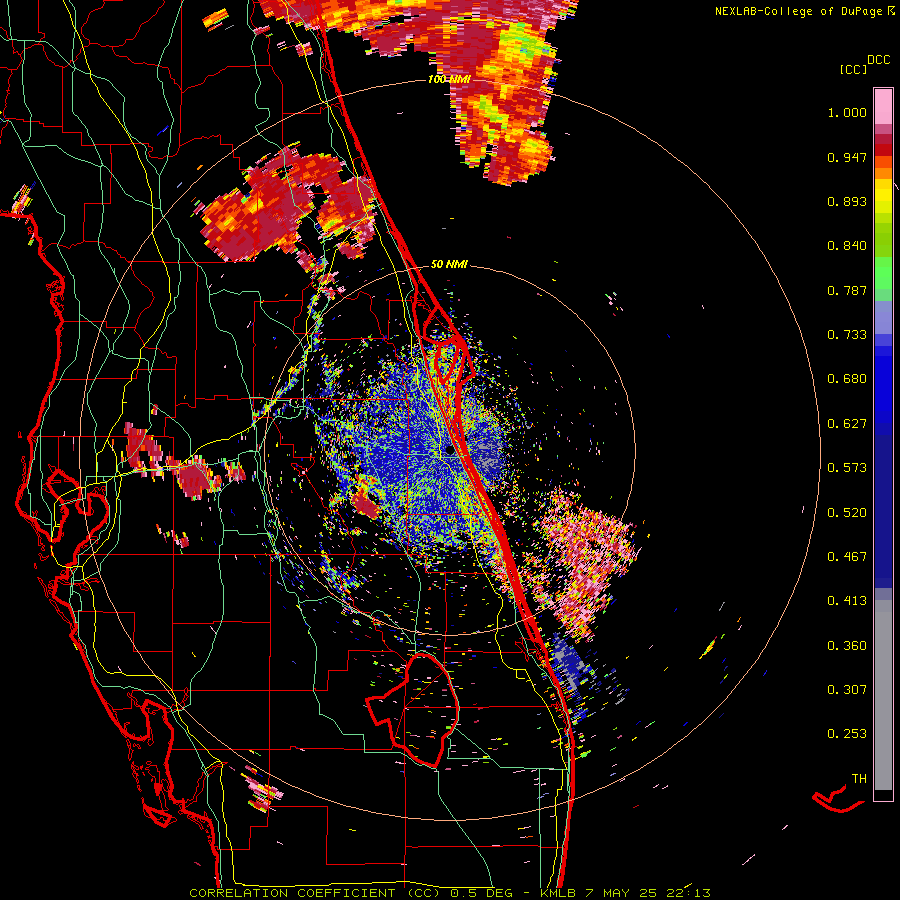The height and width of the screenshot is (900, 900).
Task: Click the 50 NMI range ring label
Action: pyautogui.click(x=449, y=265)
